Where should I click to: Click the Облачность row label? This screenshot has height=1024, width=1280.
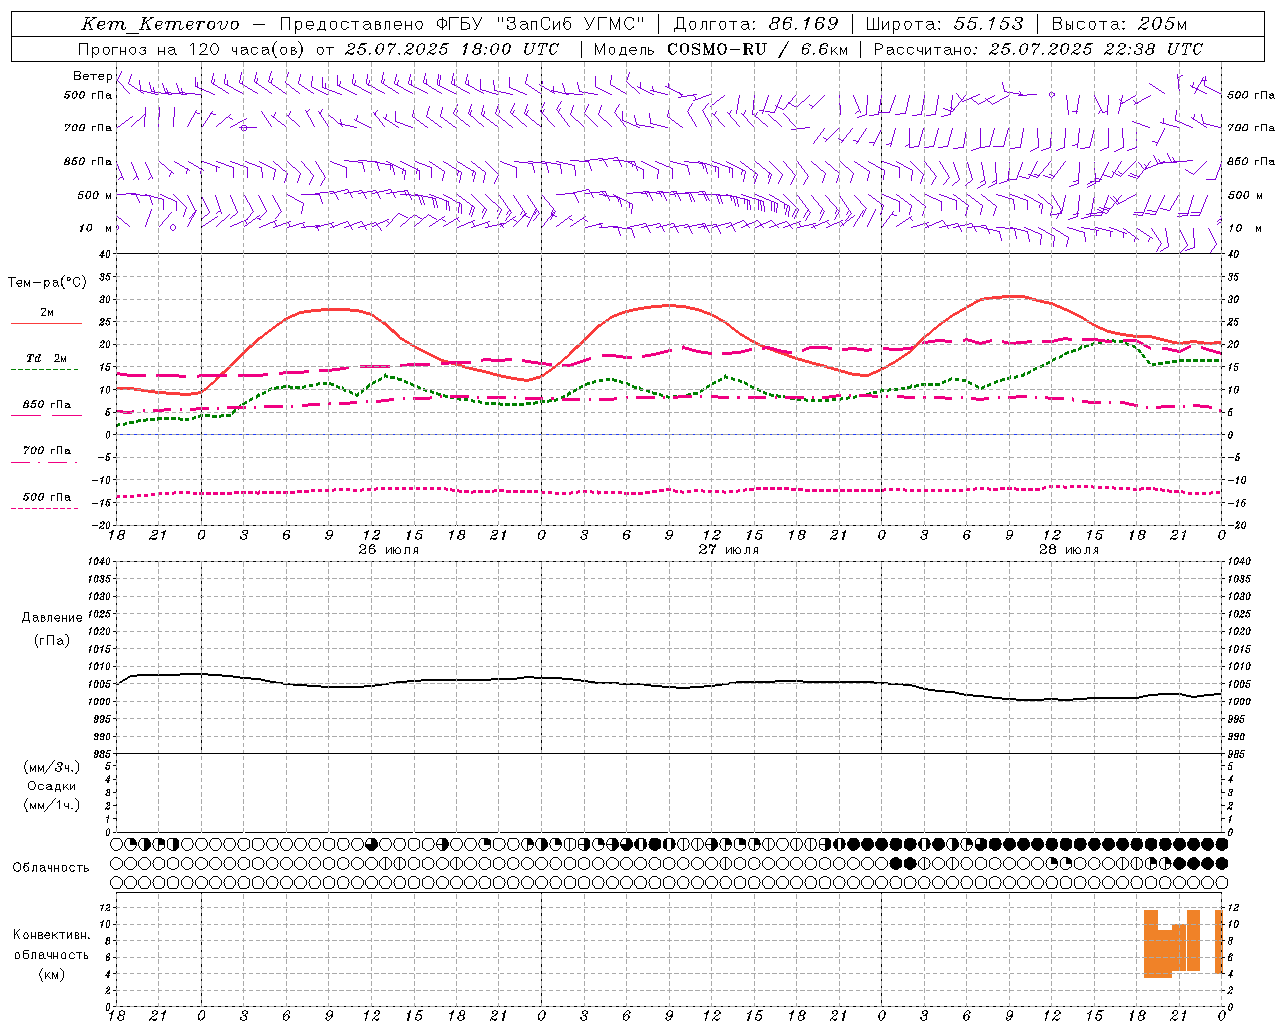coord(51,867)
